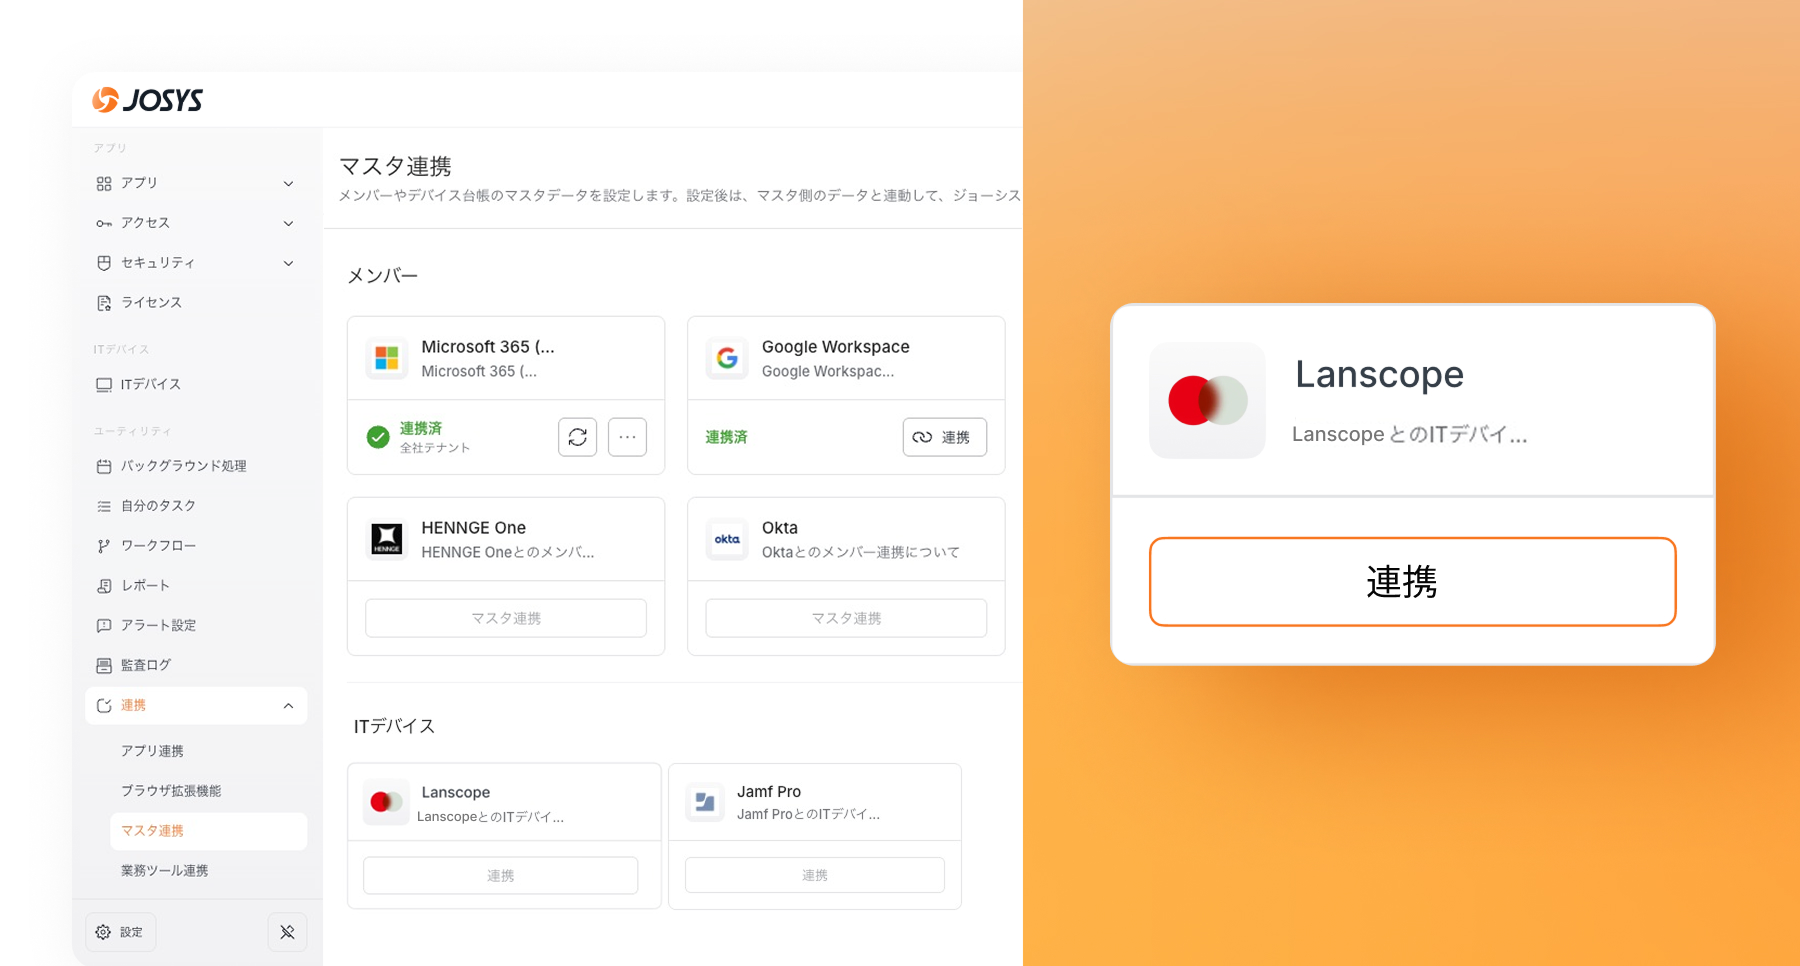Click the ライセンス document icon
Viewport: 1800px width, 966px height.
pyautogui.click(x=104, y=303)
